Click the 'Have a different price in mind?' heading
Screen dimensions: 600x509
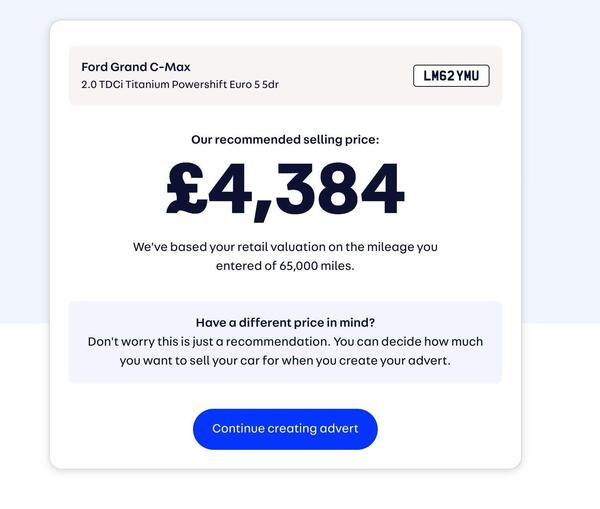coord(285,323)
